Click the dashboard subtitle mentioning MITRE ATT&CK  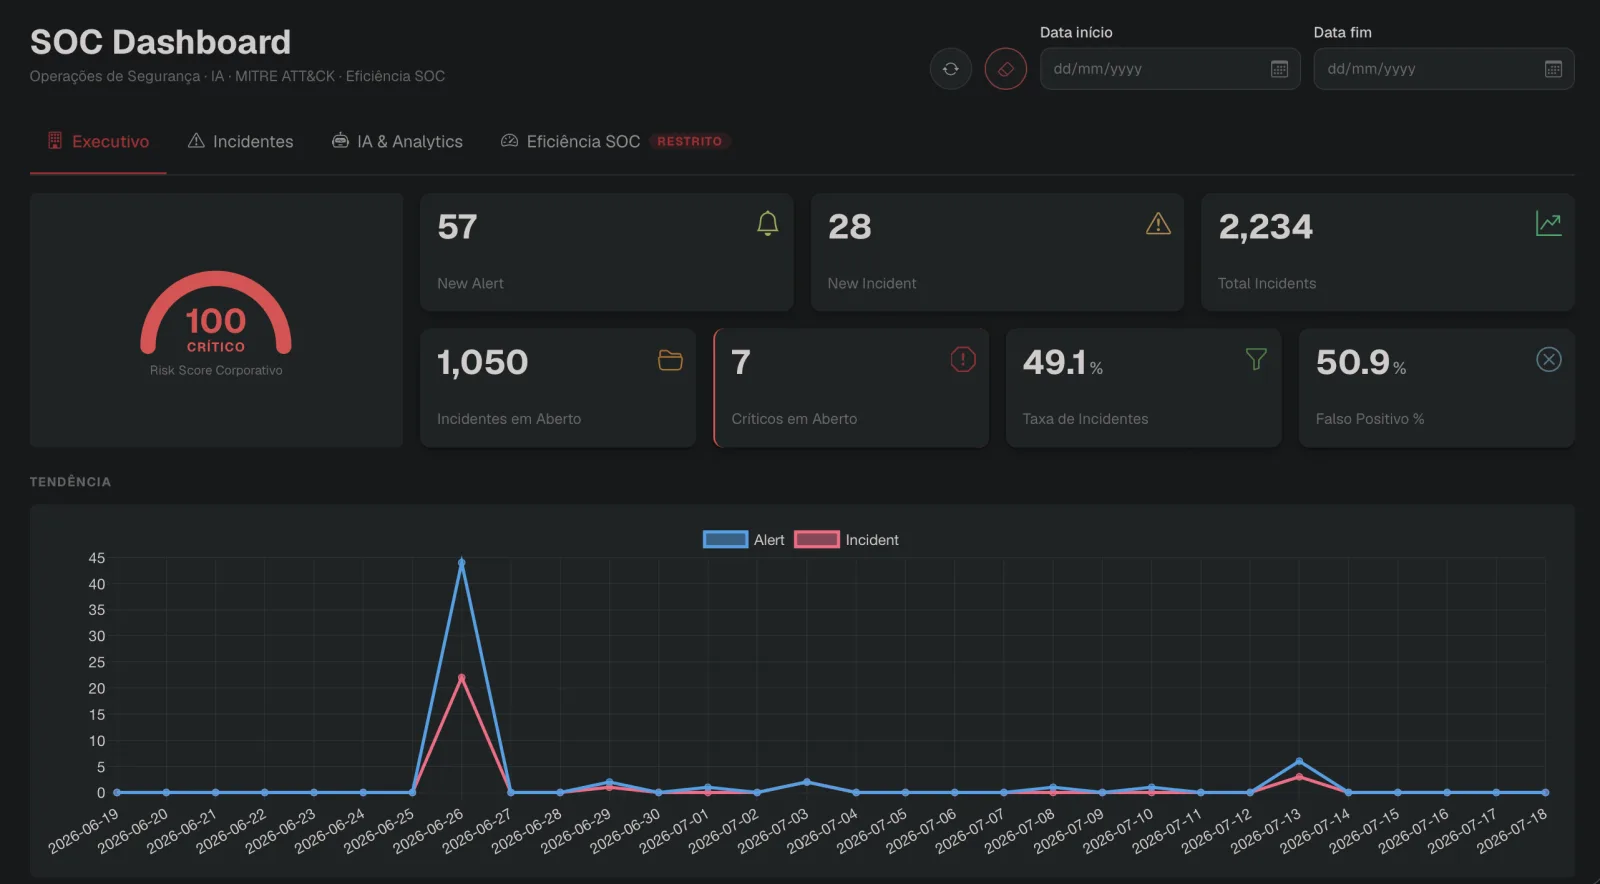(x=237, y=76)
